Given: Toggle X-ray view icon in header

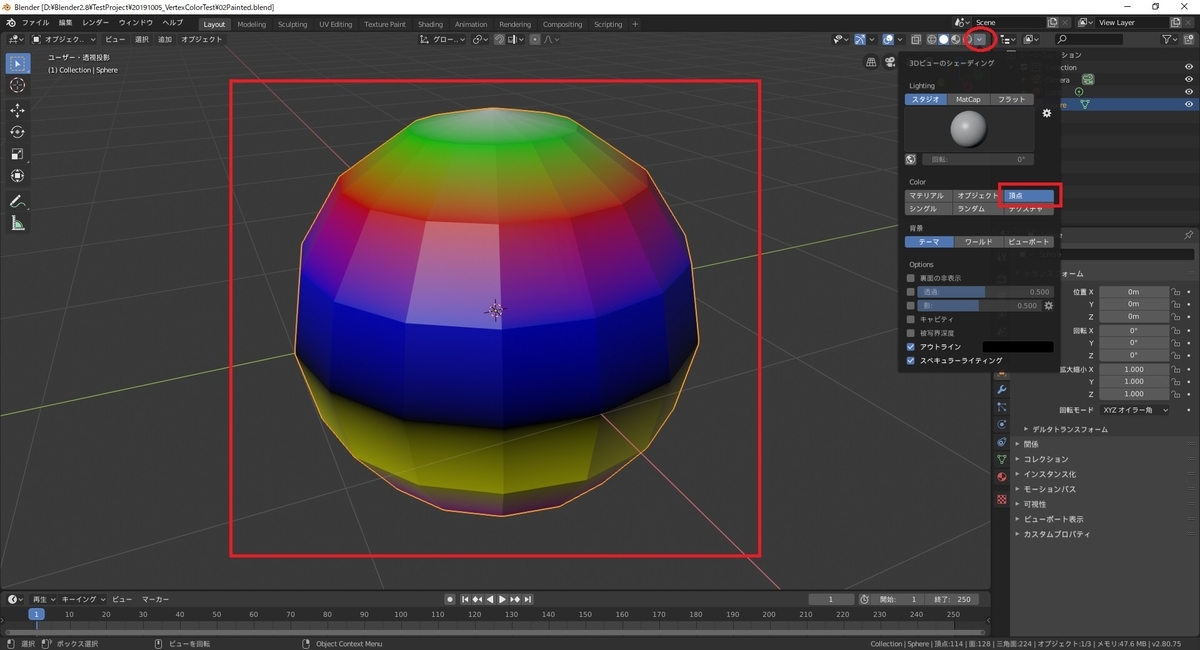Looking at the screenshot, I should (x=915, y=39).
